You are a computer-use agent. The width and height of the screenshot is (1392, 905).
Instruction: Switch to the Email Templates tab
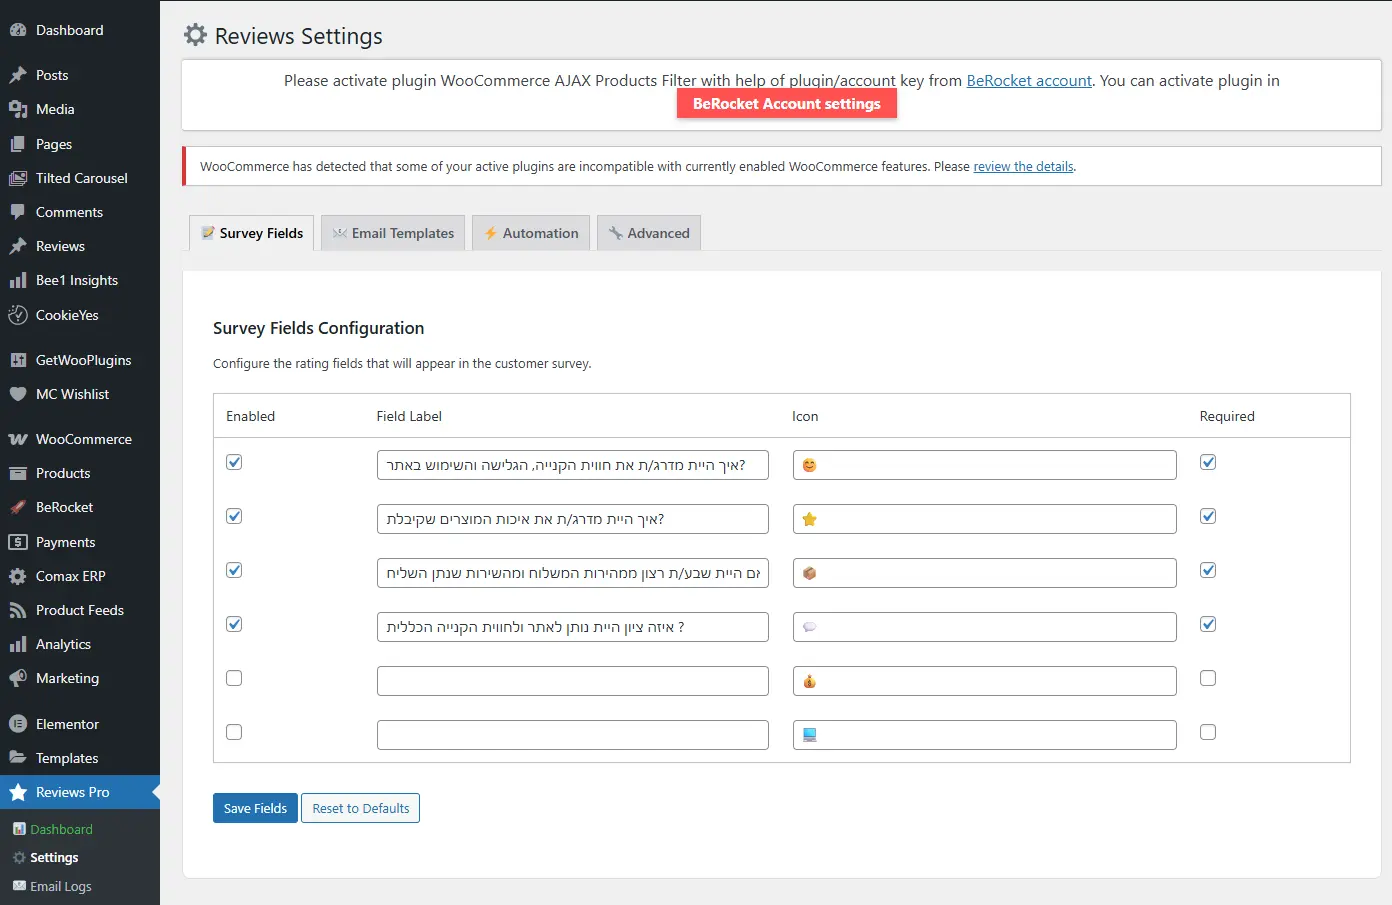pos(393,233)
